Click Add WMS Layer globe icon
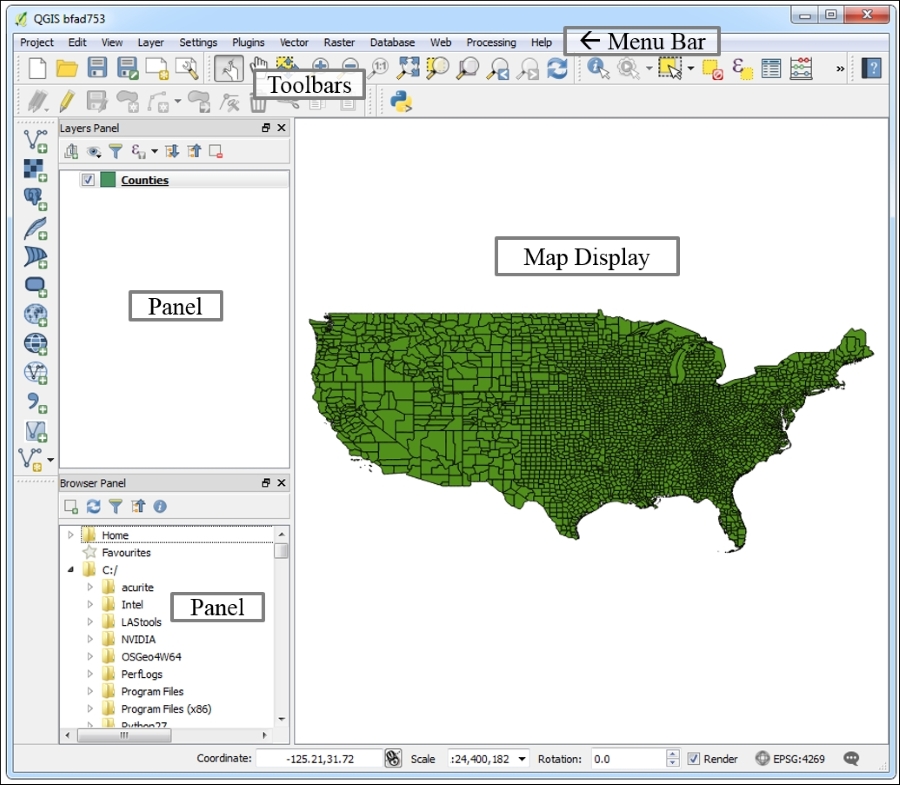The image size is (900, 785). pyautogui.click(x=36, y=314)
